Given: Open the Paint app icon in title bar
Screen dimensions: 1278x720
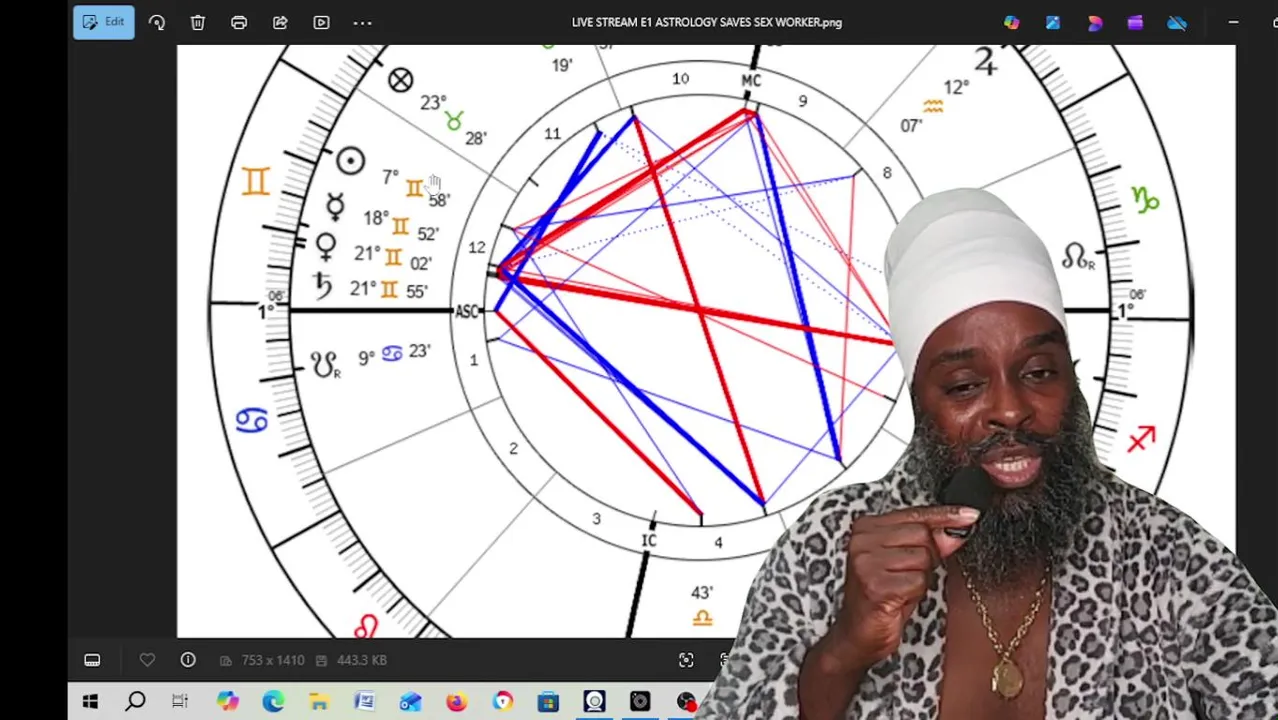Looking at the screenshot, I should [x=1053, y=22].
